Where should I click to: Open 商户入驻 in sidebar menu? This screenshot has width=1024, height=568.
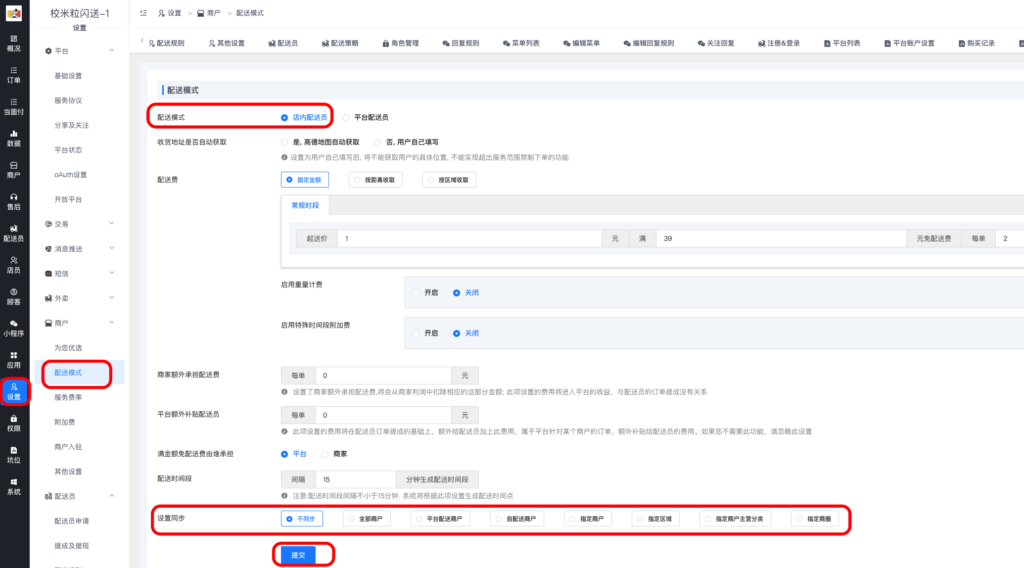(68, 447)
